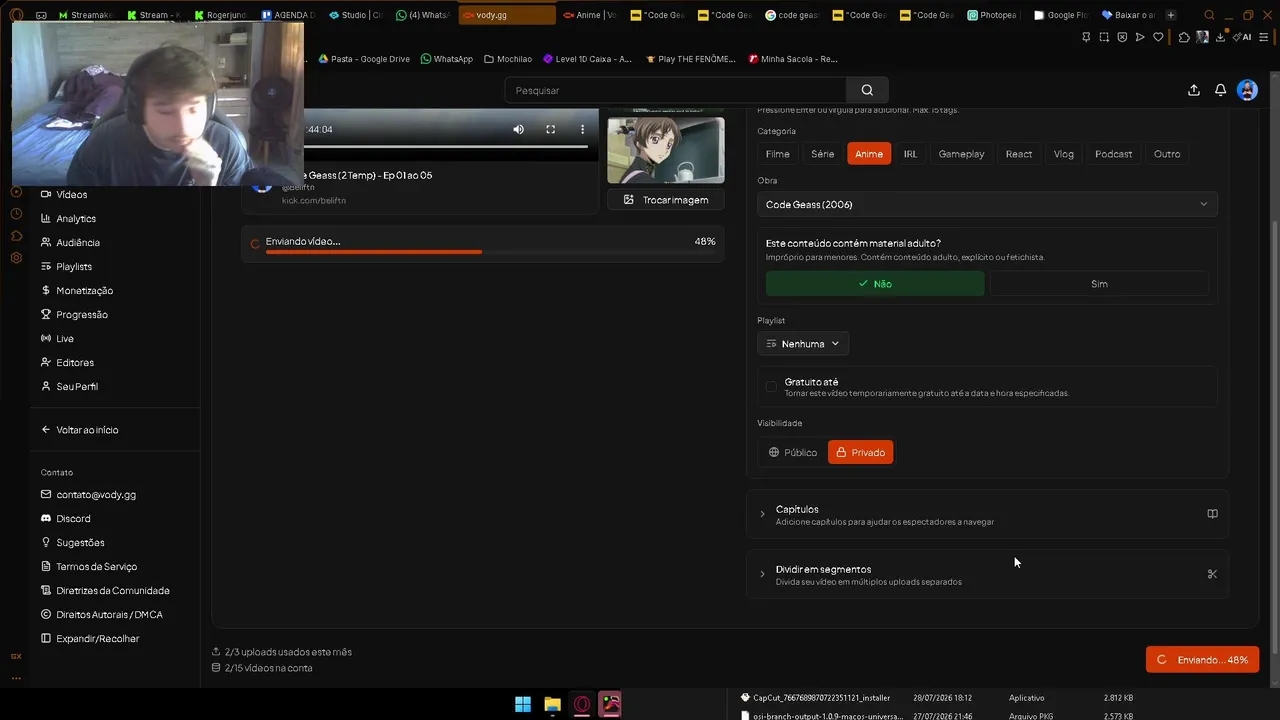Open the Playlist Nenhuma dropdown

(803, 344)
